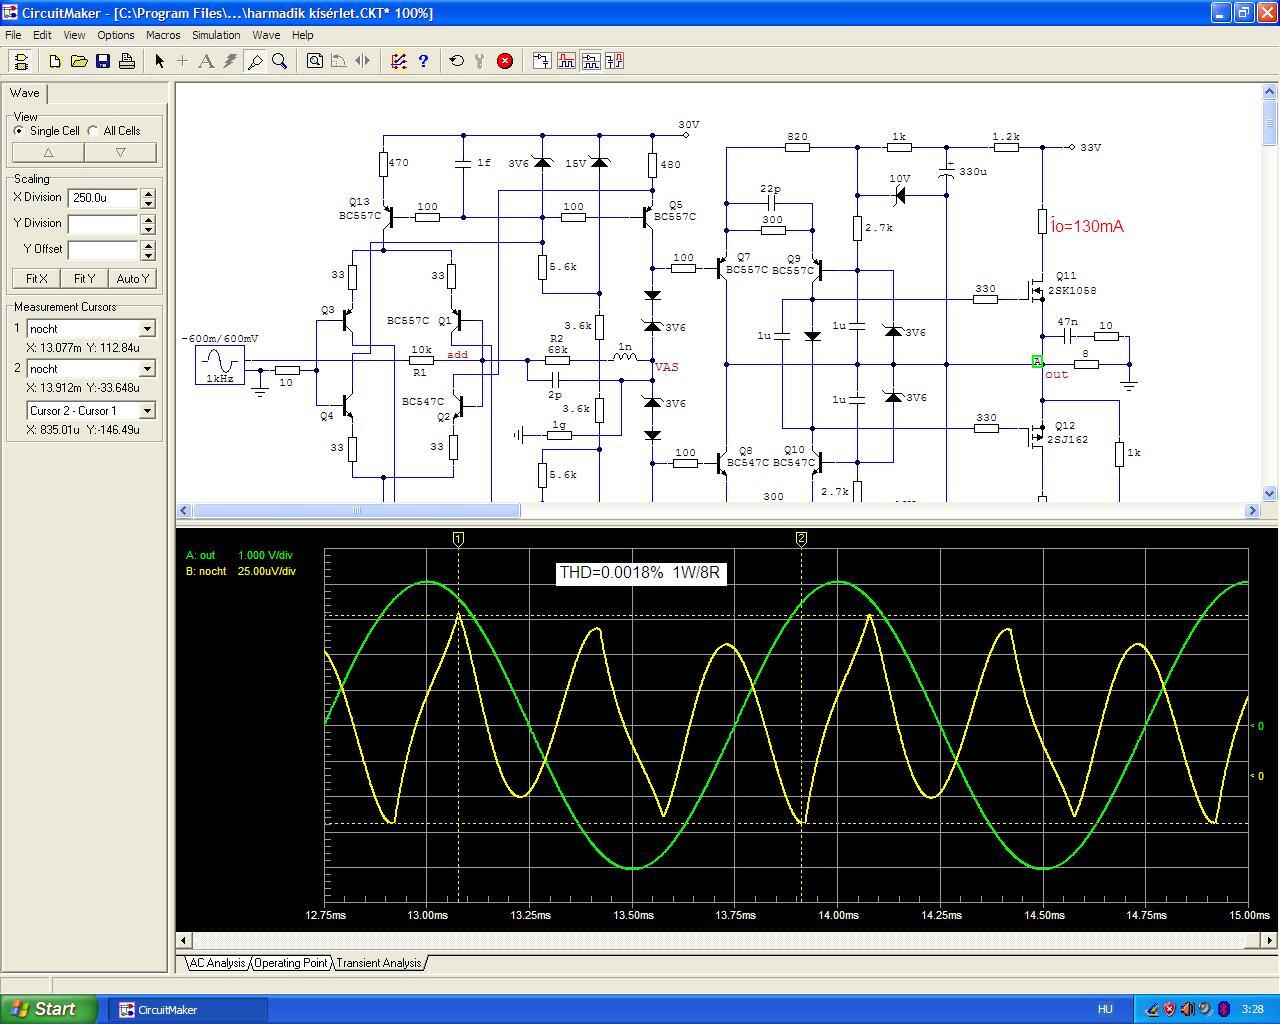The image size is (1280, 1024).
Task: Click the schematic horizontal scrollbar thumb
Action: coord(356,511)
